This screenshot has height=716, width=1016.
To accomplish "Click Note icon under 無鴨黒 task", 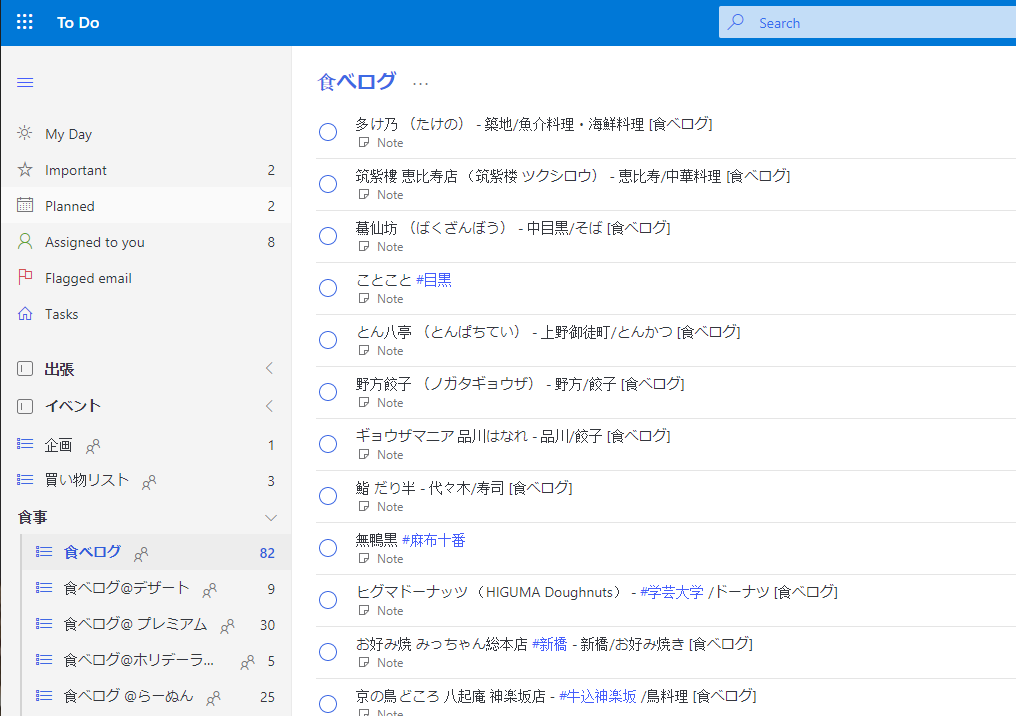I will tap(364, 559).
